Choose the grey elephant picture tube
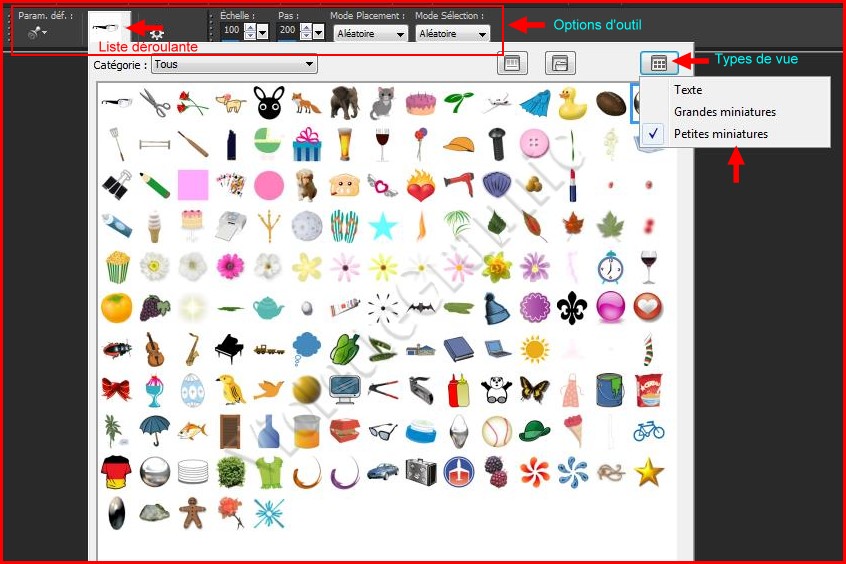This screenshot has height=564, width=846. [344, 101]
